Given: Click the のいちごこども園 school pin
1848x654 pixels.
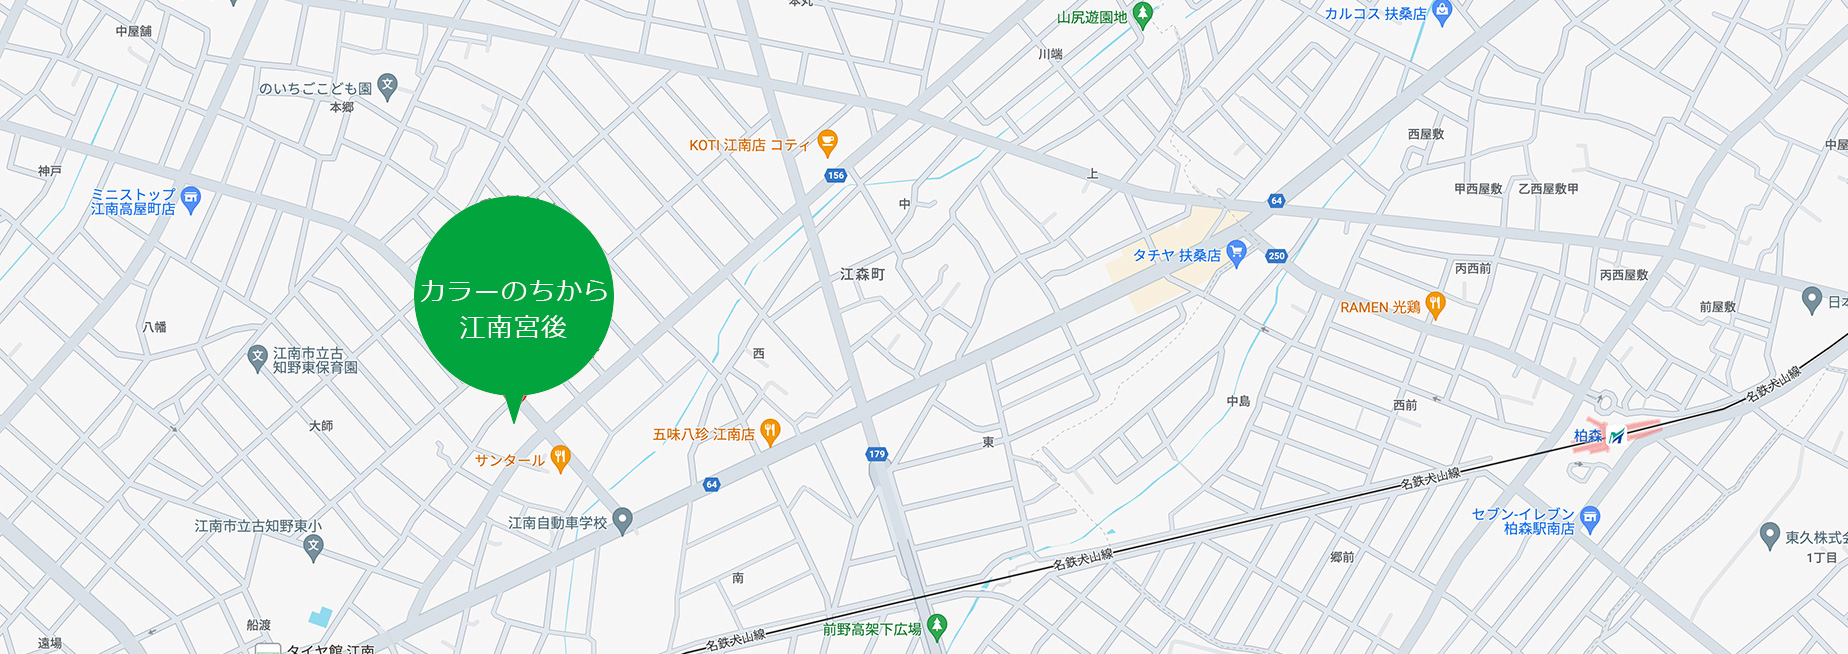Looking at the screenshot, I should [387, 86].
